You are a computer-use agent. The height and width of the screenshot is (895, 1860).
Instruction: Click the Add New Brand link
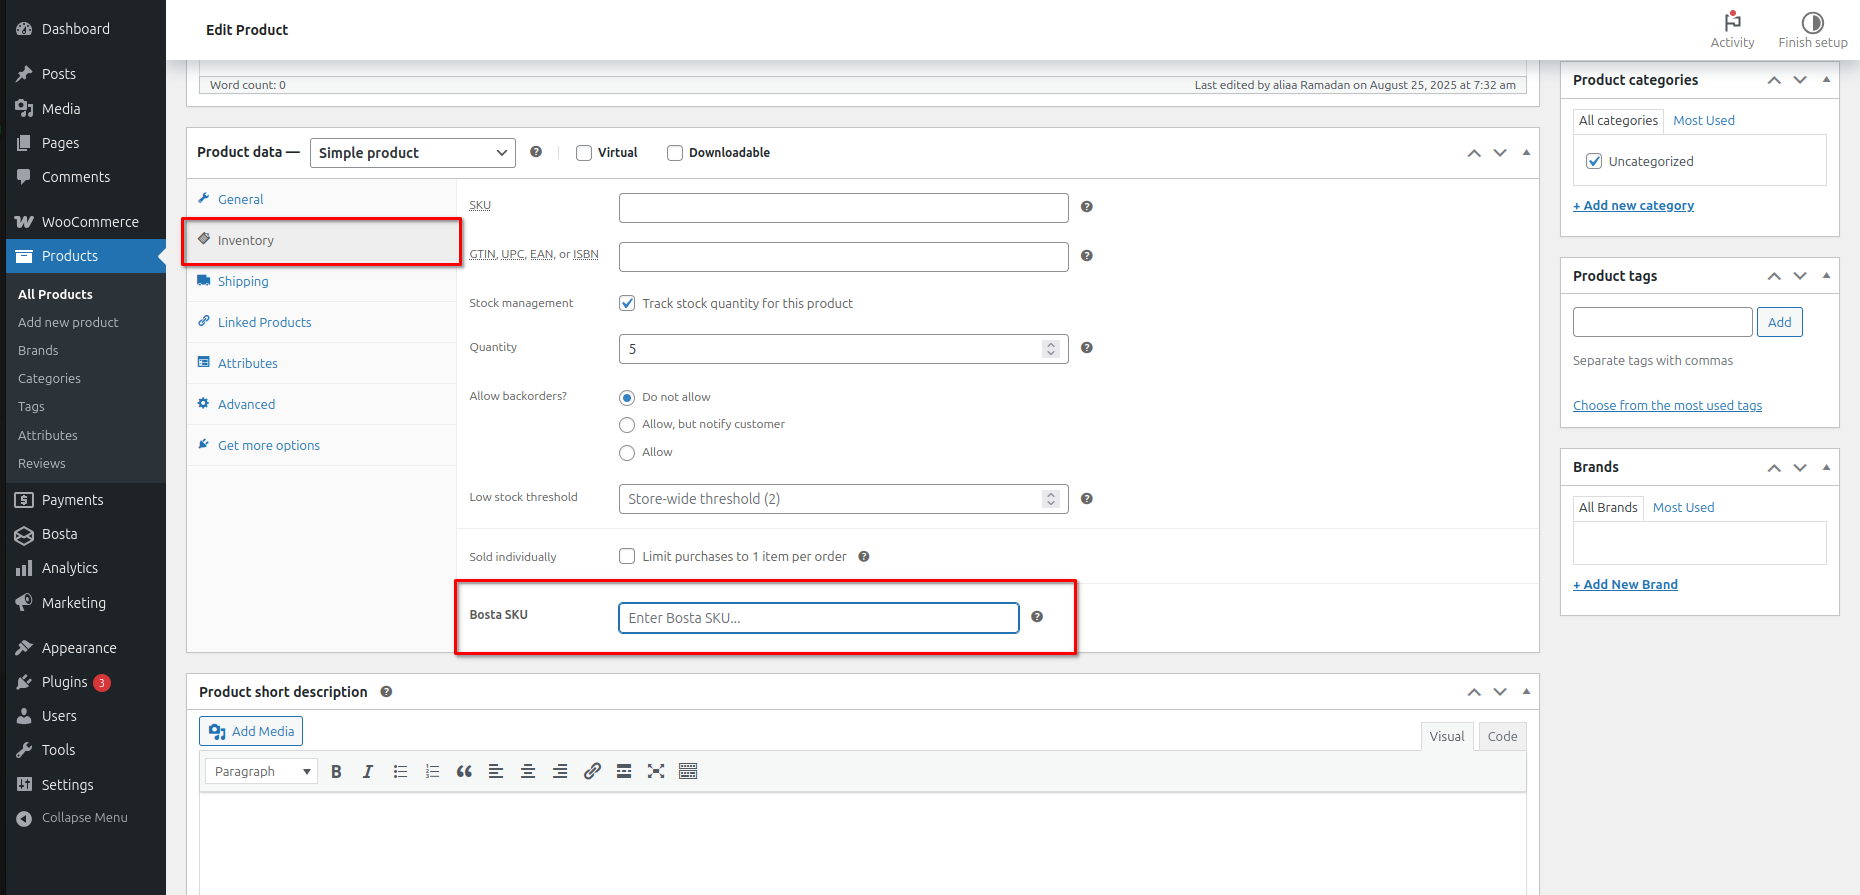pos(1625,585)
